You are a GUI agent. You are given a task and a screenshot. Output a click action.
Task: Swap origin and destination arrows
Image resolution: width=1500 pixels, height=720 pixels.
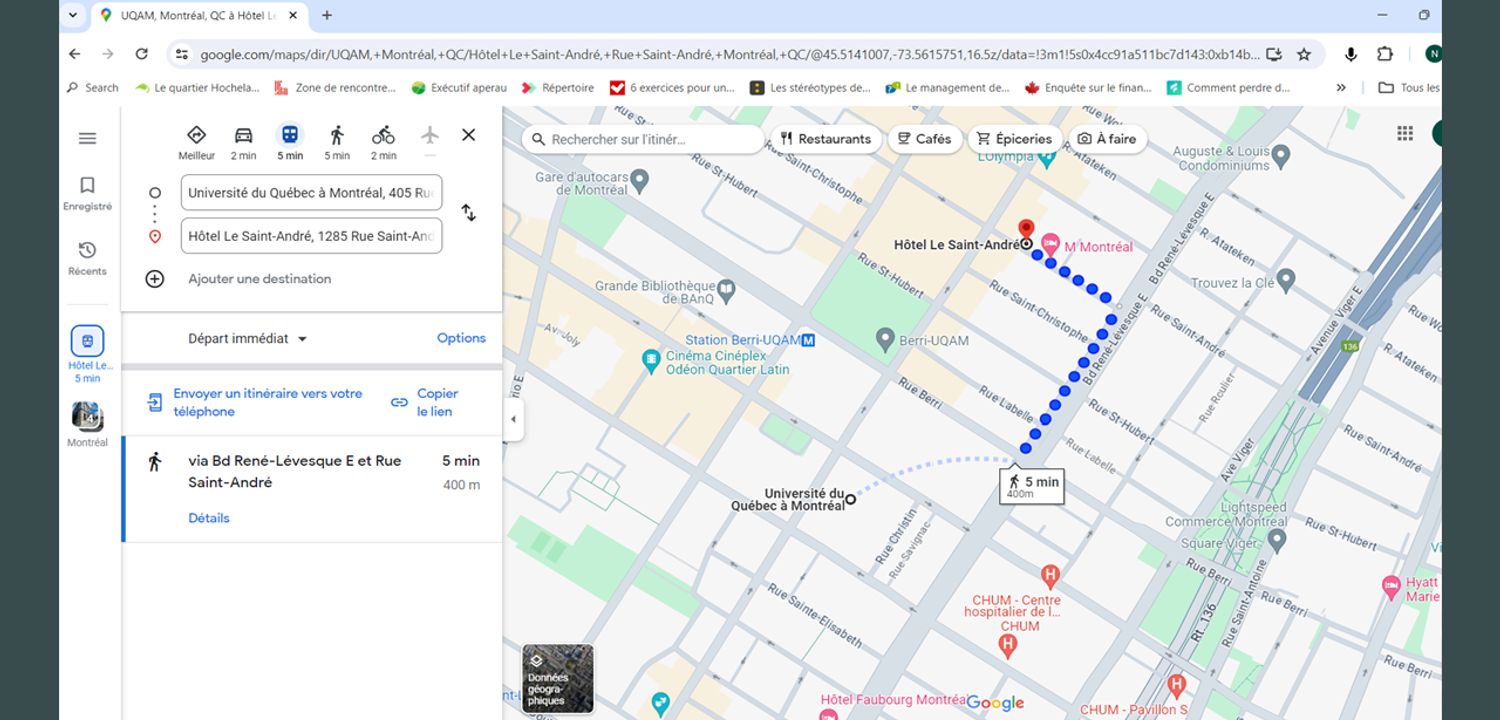click(468, 213)
